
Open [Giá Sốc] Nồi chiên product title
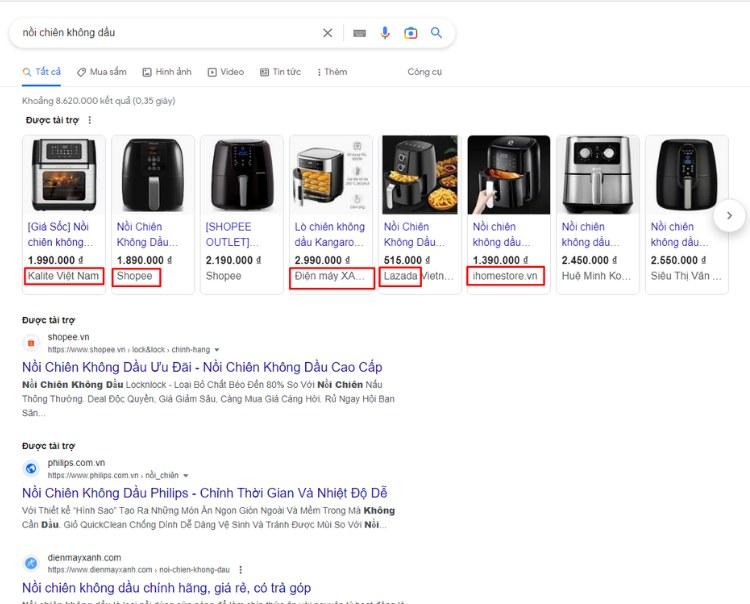coord(60,234)
